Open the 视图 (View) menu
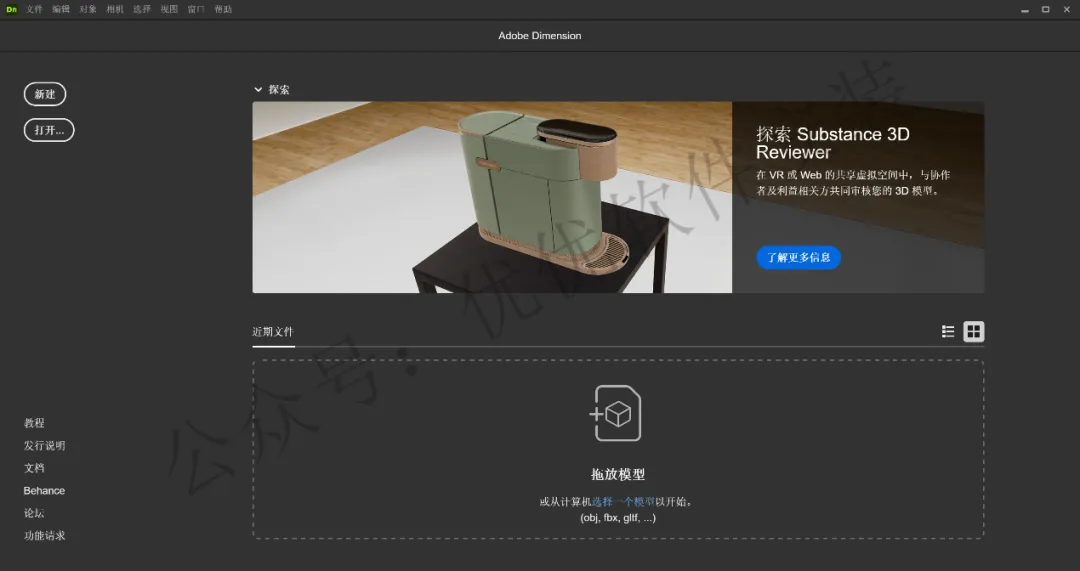 coord(169,9)
